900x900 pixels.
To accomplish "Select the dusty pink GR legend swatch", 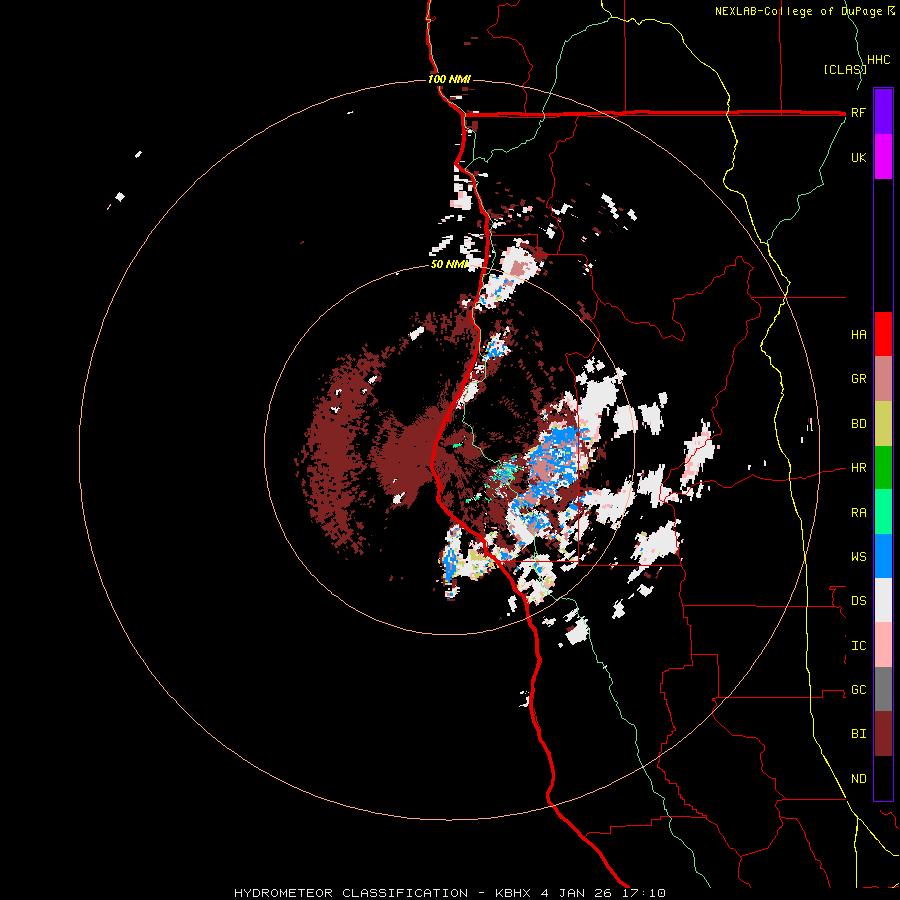I will 883,379.
